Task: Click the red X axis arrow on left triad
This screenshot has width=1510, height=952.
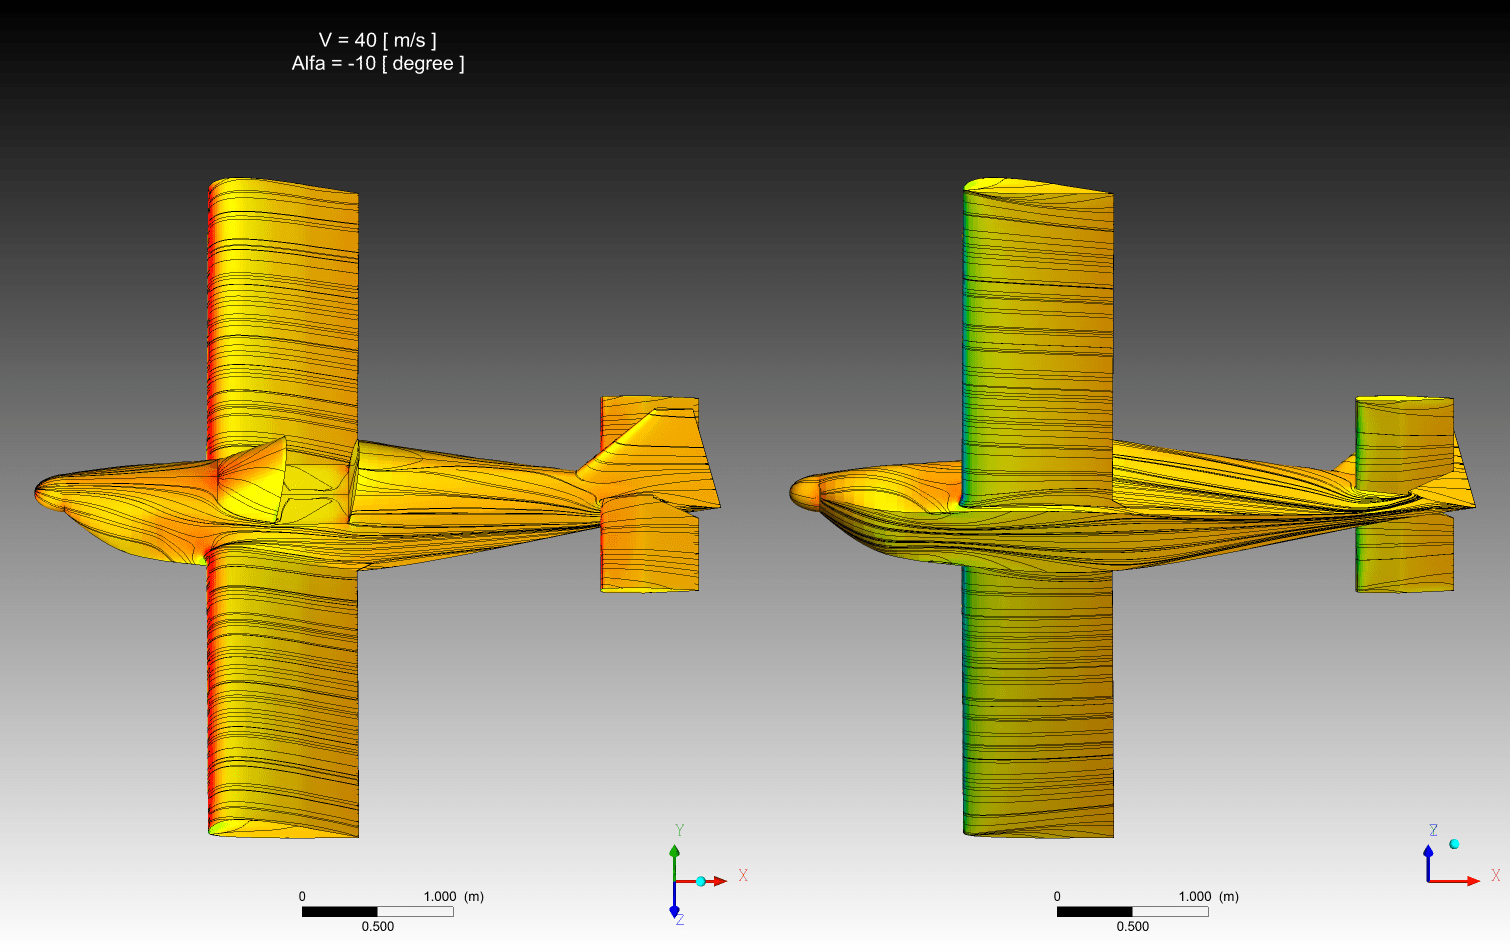Action: (718, 881)
